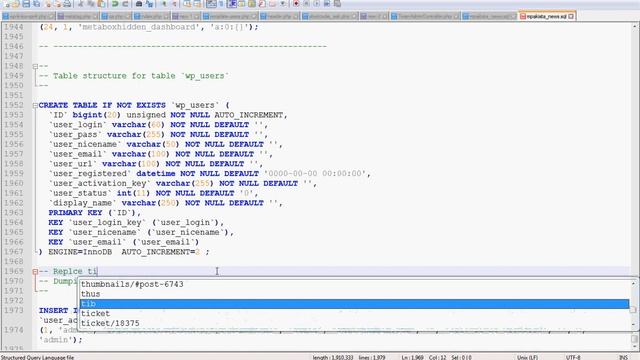Open Find with the binoculars icon
Viewport: 640px width, 360px height.
139,4
